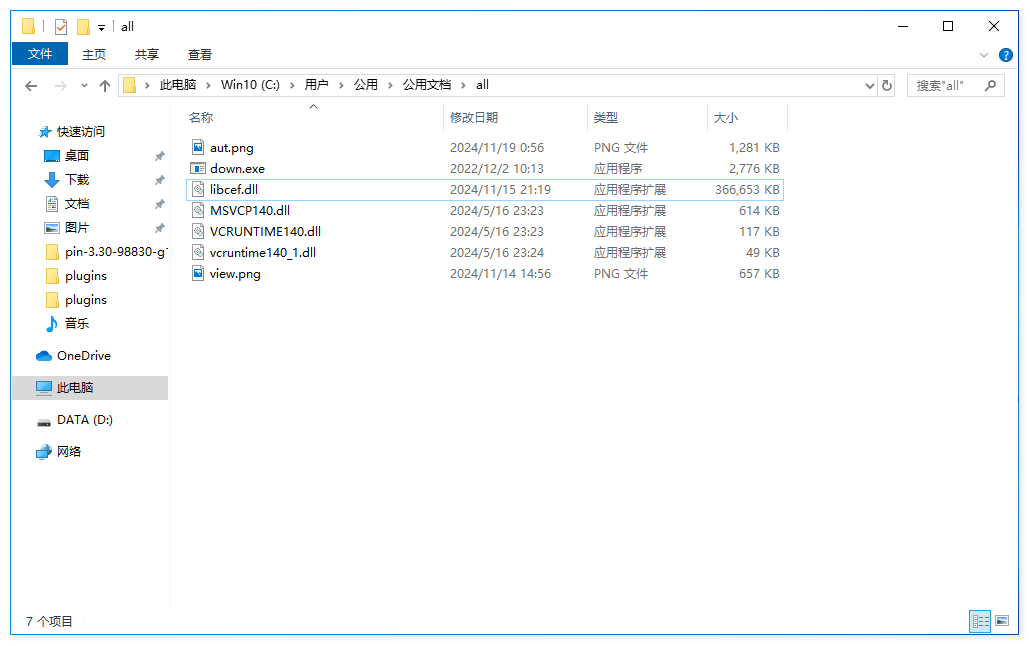Select the aut.png image file icon
The image size is (1030, 646).
[x=198, y=147]
